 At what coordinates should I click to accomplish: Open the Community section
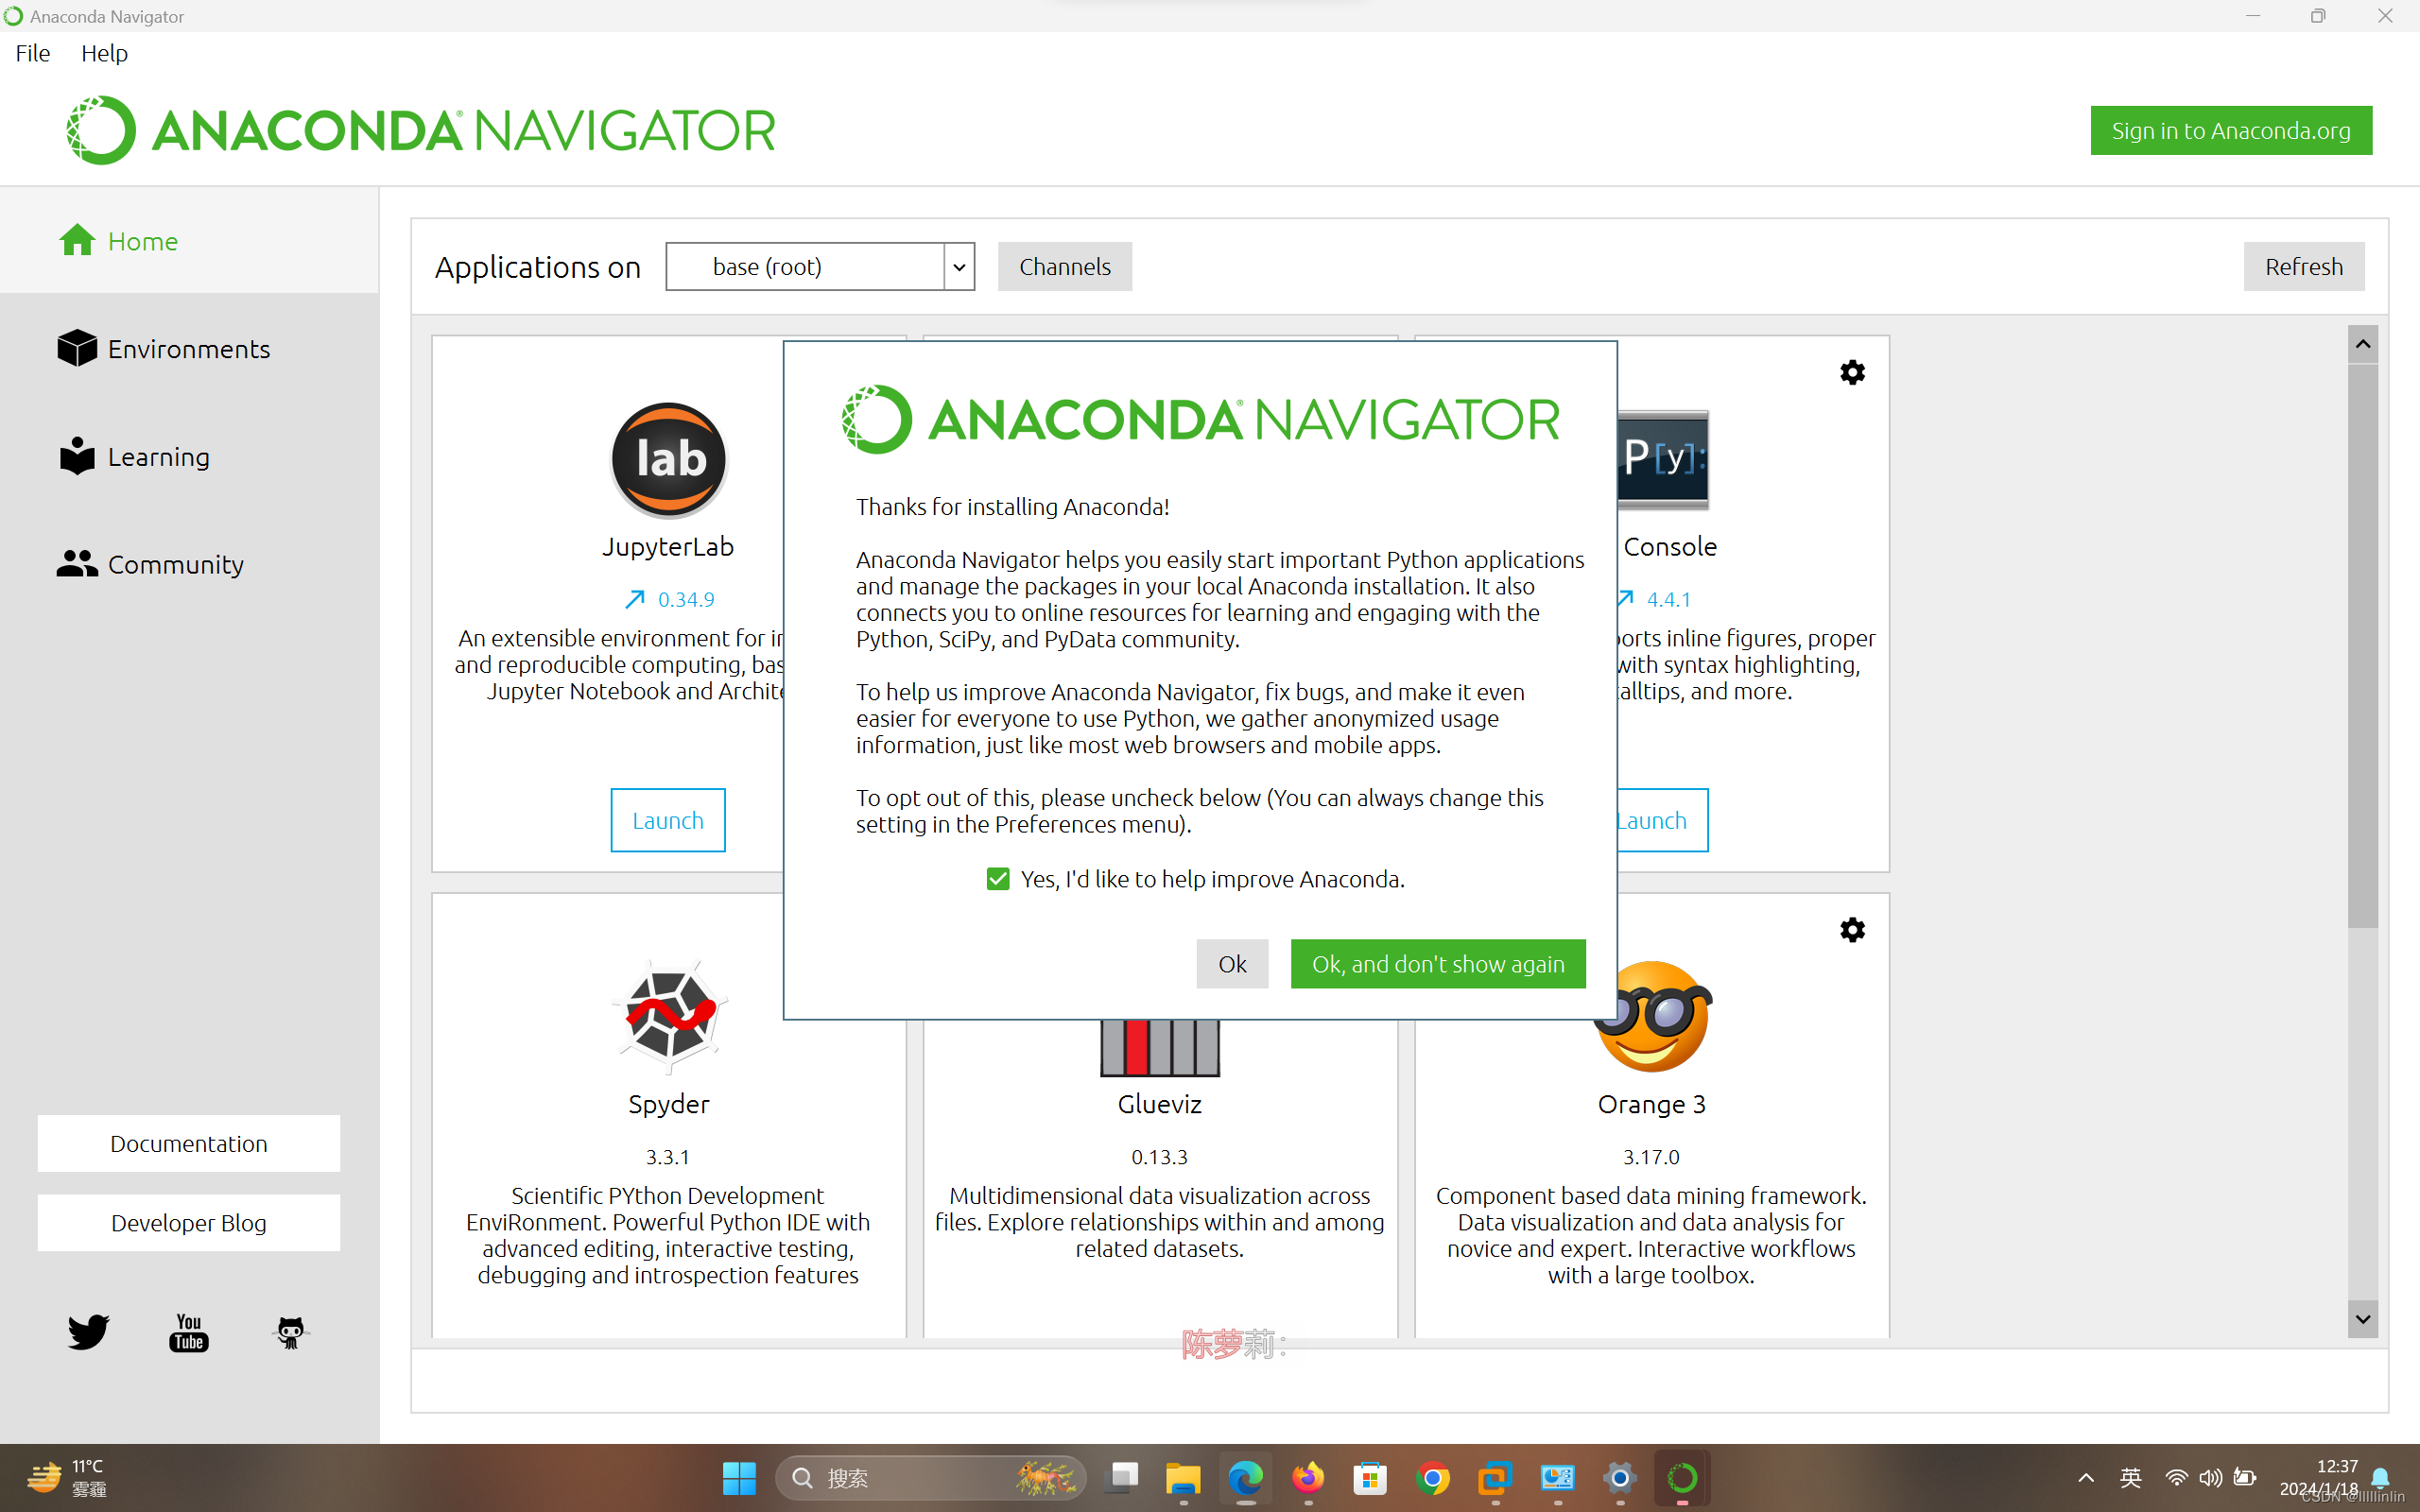click(x=175, y=563)
